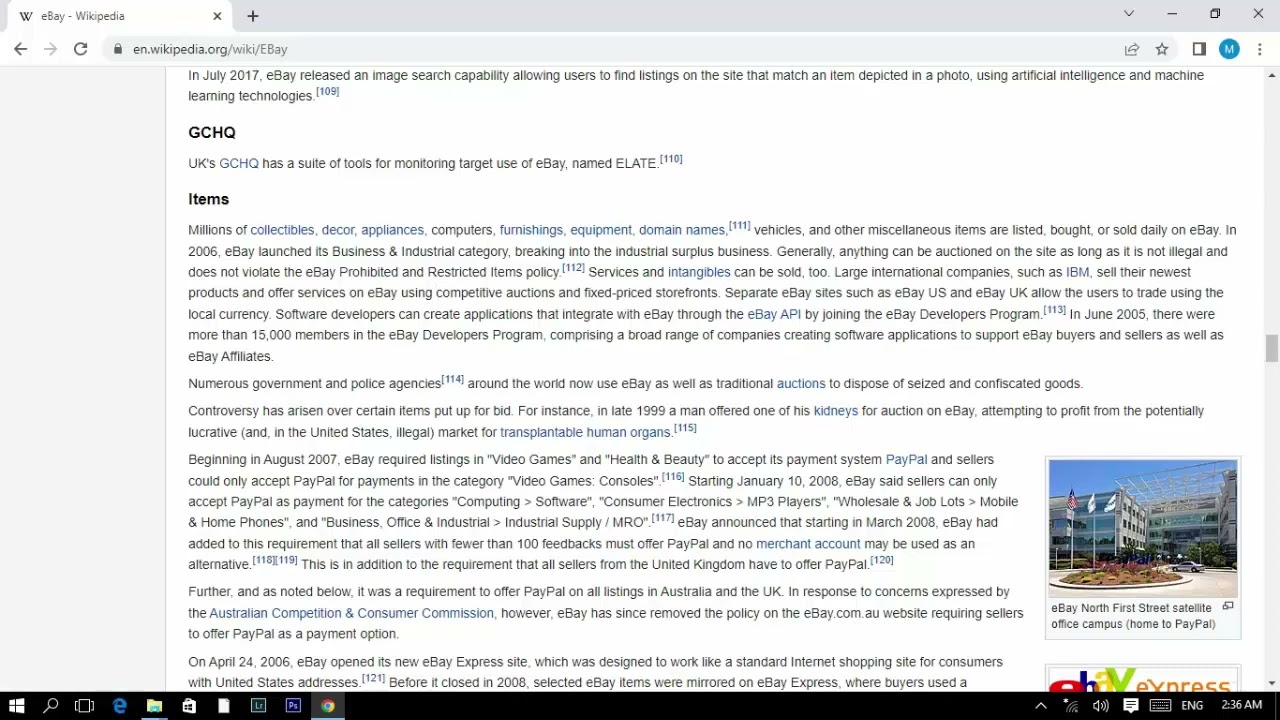Image resolution: width=1280 pixels, height=720 pixels.
Task: Jump to citation 113
Action: point(1054,309)
